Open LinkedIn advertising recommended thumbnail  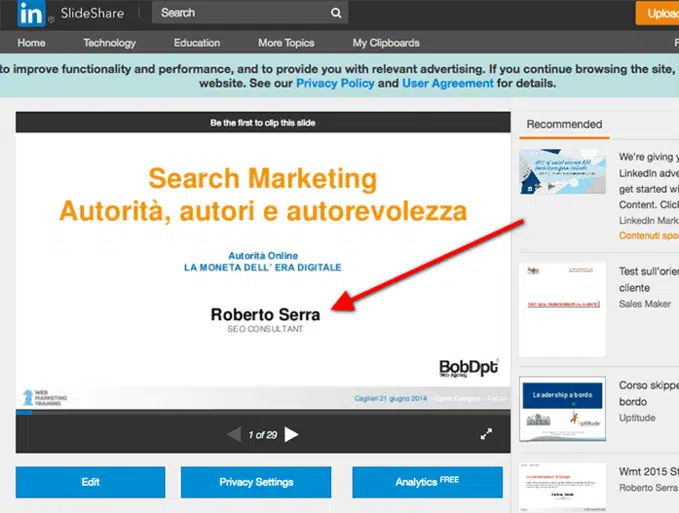[562, 172]
